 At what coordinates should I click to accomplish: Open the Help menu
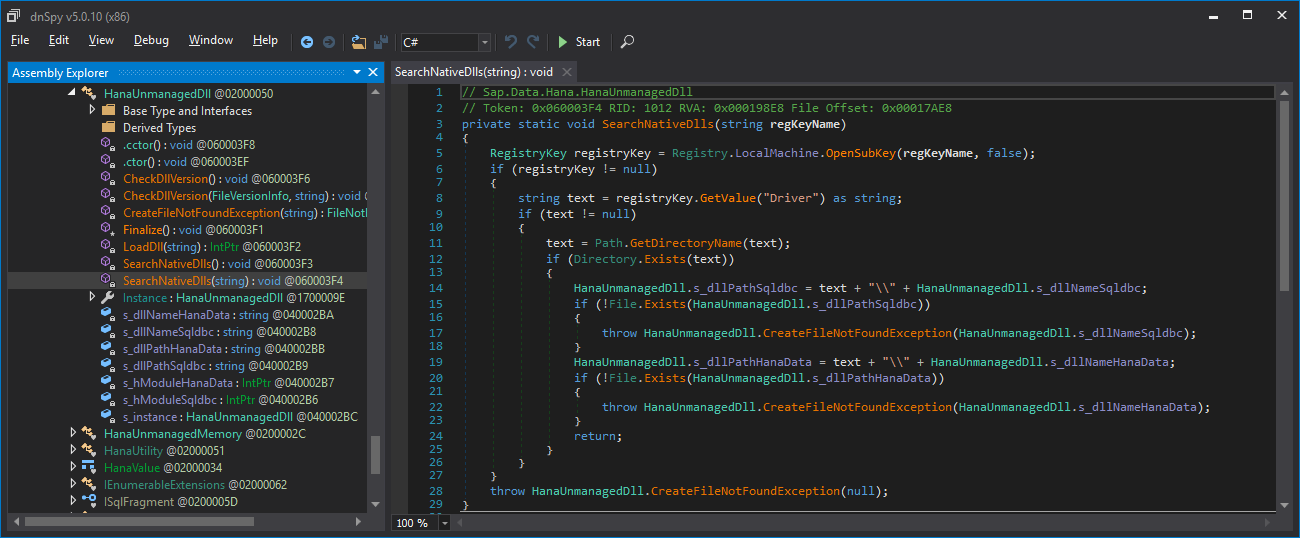click(x=265, y=41)
